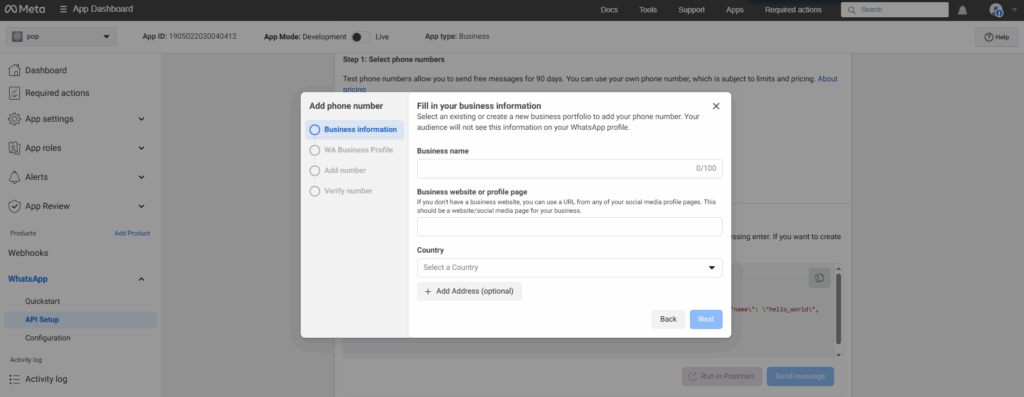
Task: Click the Back button in dialog
Action: (x=668, y=319)
